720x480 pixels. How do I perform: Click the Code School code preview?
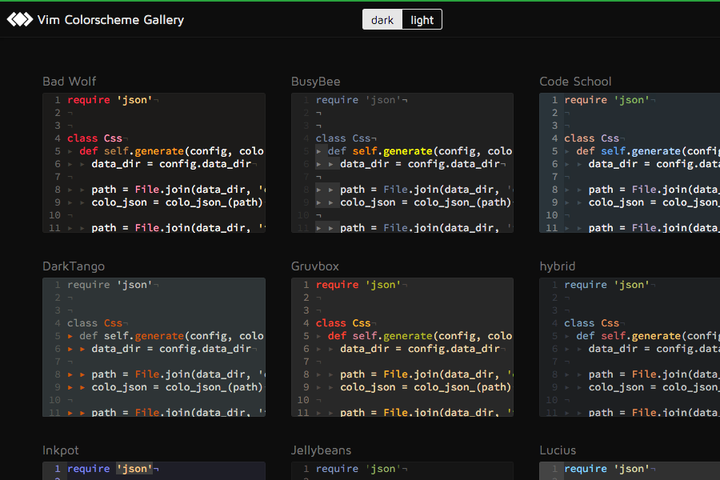pyautogui.click(x=630, y=163)
